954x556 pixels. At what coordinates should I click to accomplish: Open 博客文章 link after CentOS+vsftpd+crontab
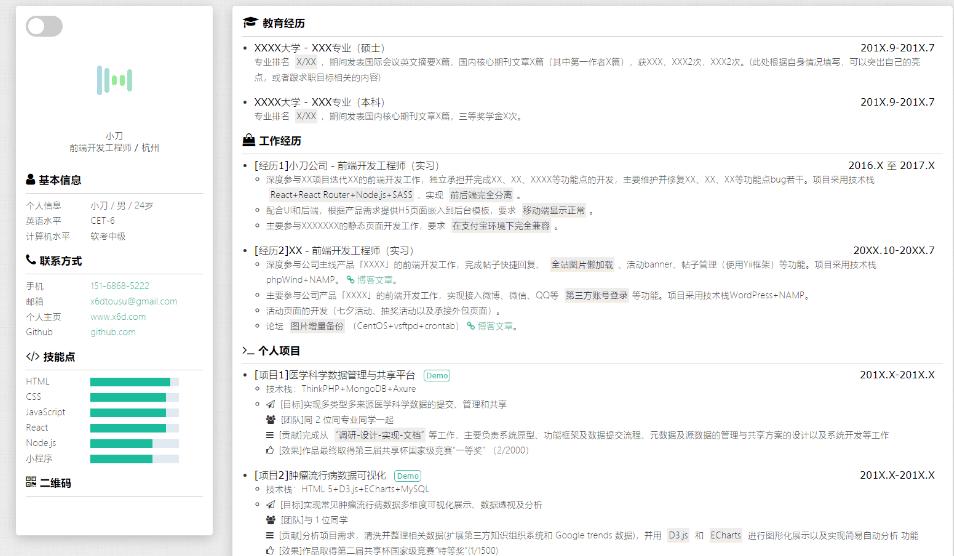click(497, 326)
